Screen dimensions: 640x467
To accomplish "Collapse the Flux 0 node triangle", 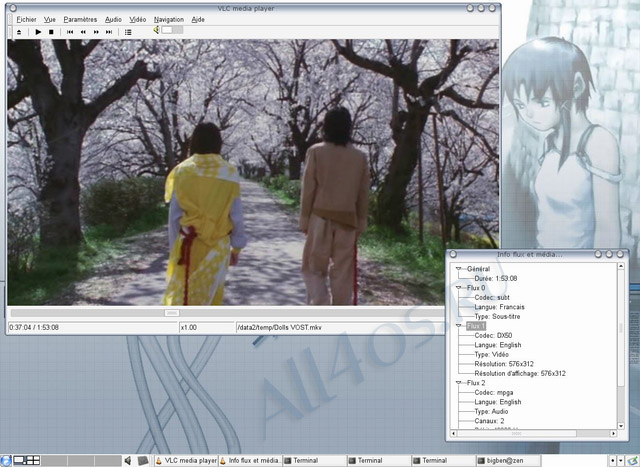I will click(458, 288).
